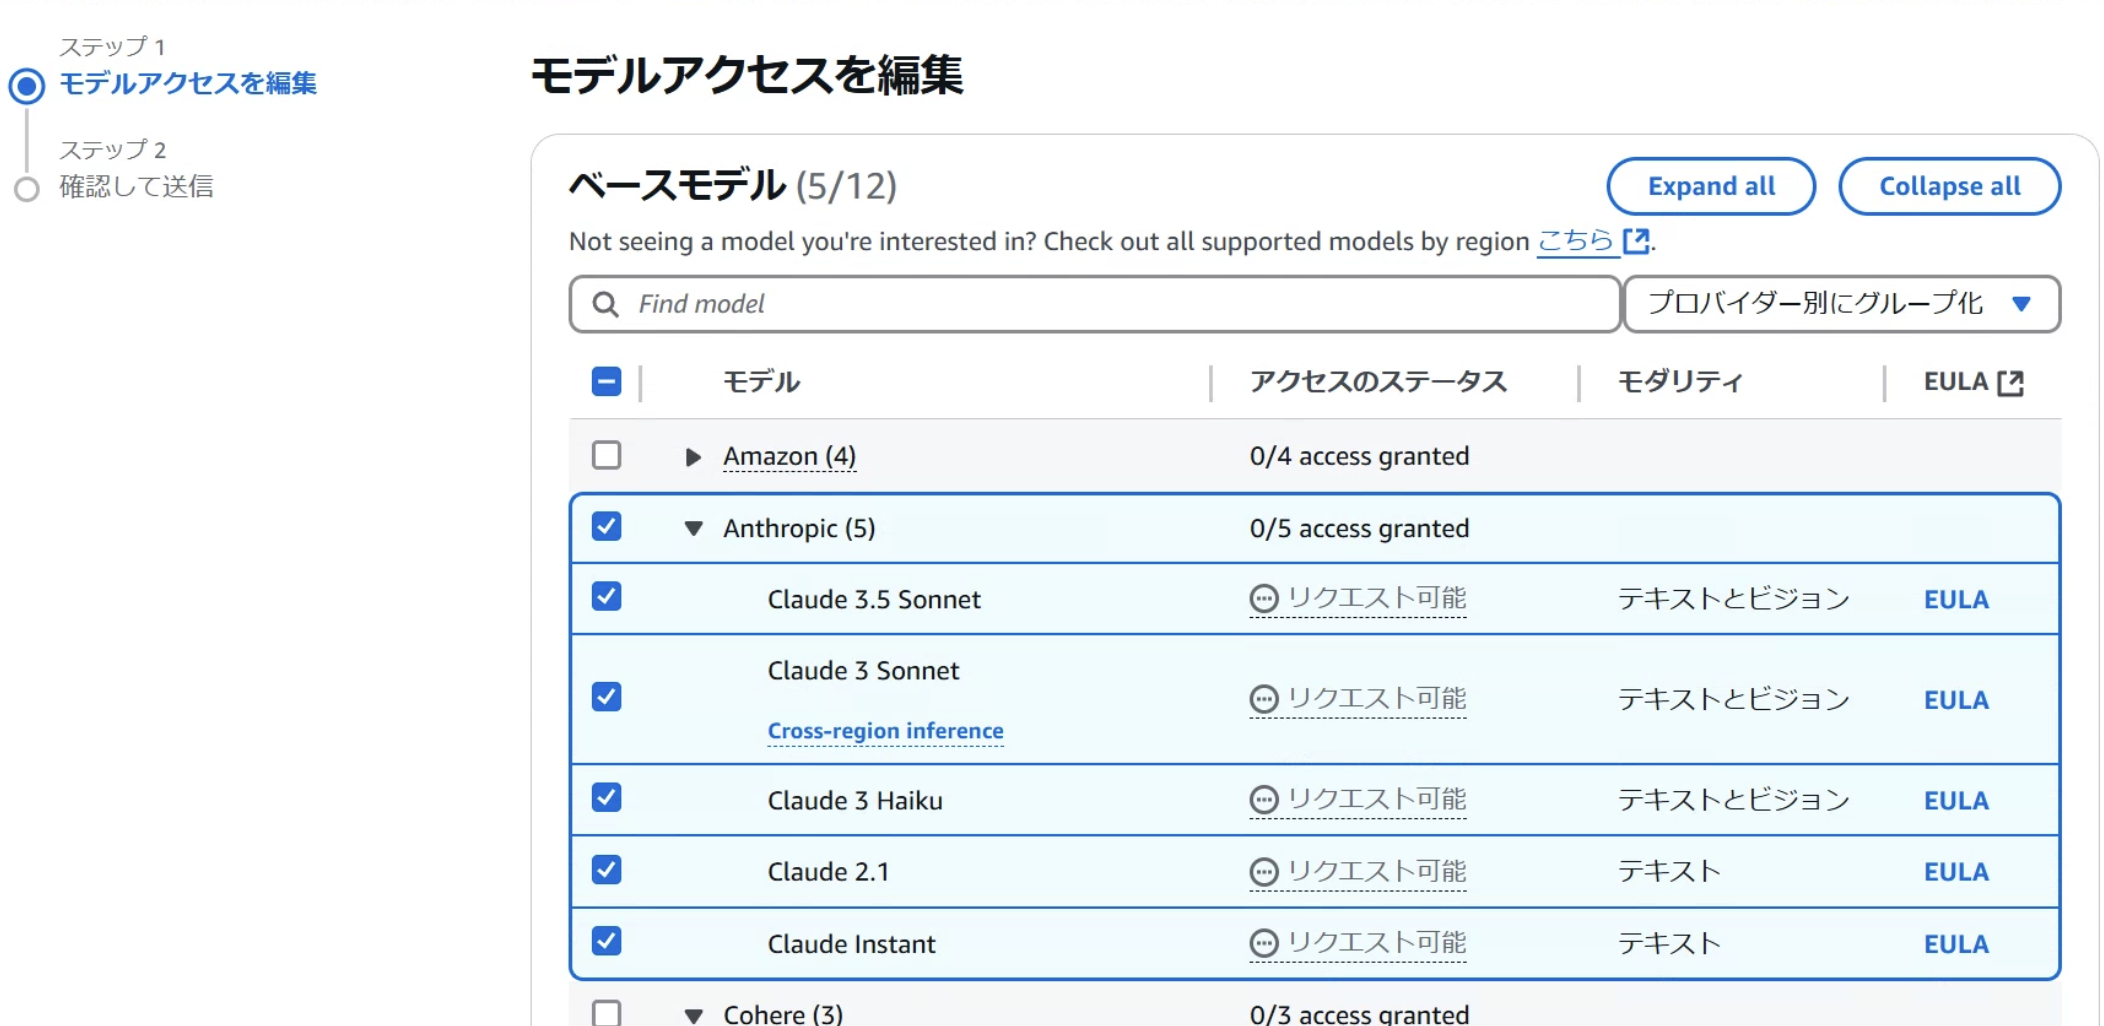Check the Amazon provider checkbox
2104x1026 pixels.
(605, 455)
